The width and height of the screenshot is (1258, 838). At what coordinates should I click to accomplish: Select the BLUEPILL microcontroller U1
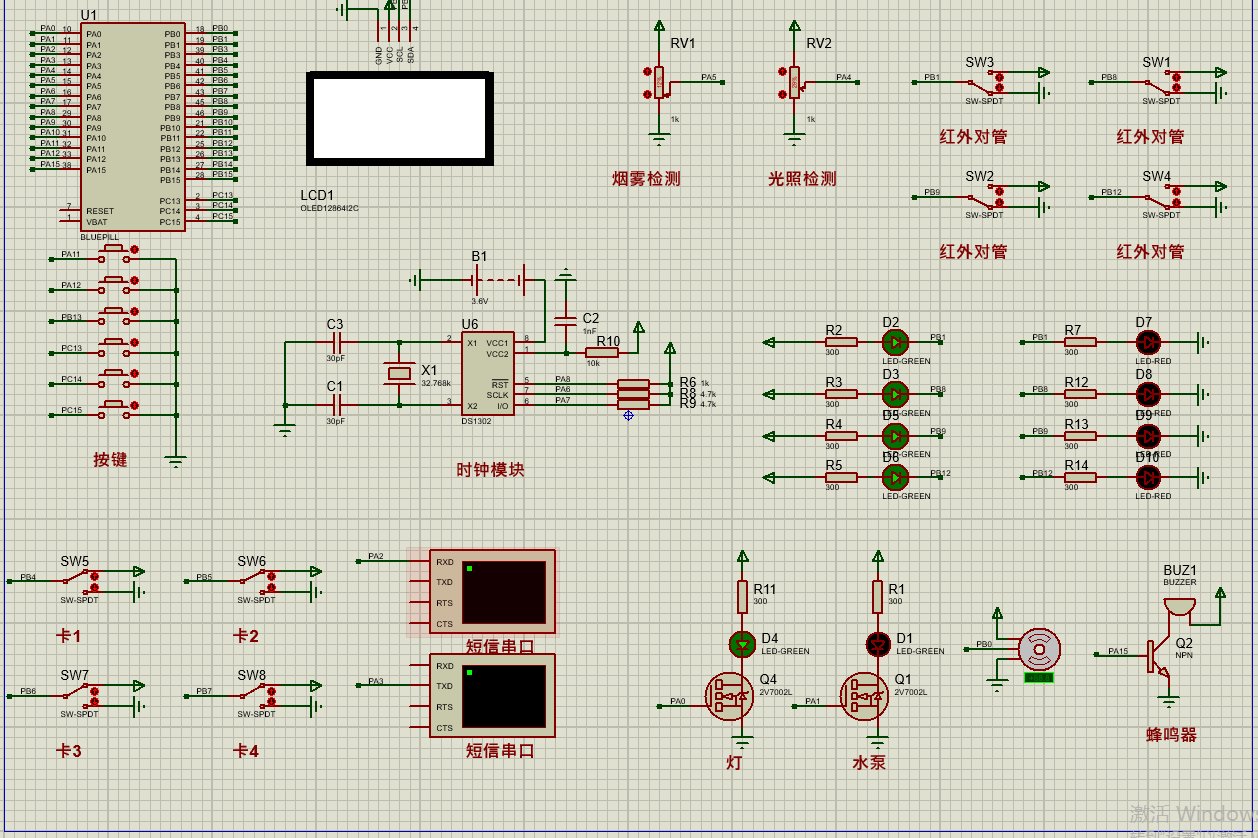point(133,127)
